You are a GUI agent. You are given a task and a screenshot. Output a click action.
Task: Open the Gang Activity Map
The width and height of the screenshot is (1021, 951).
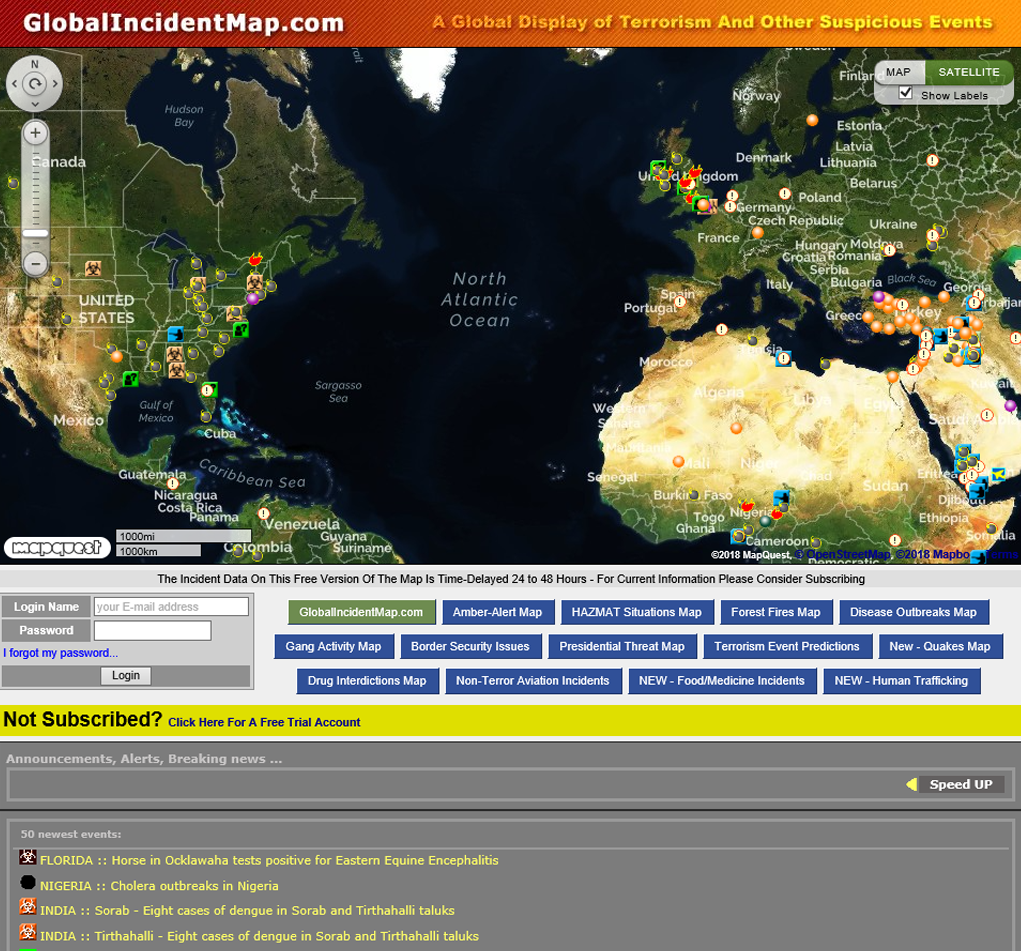click(333, 646)
